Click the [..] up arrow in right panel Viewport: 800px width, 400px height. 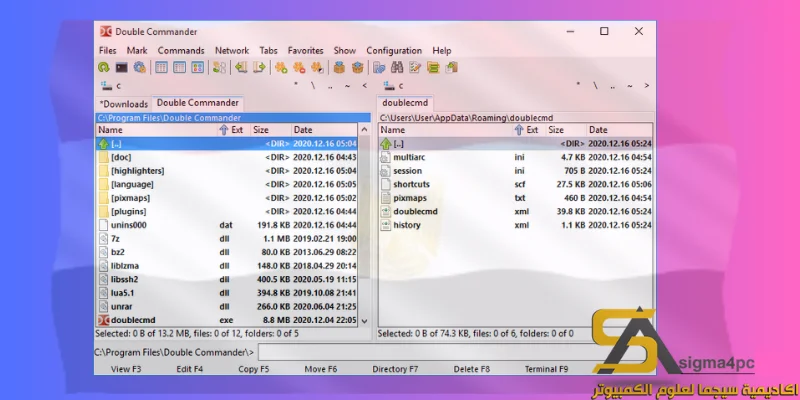[386, 144]
